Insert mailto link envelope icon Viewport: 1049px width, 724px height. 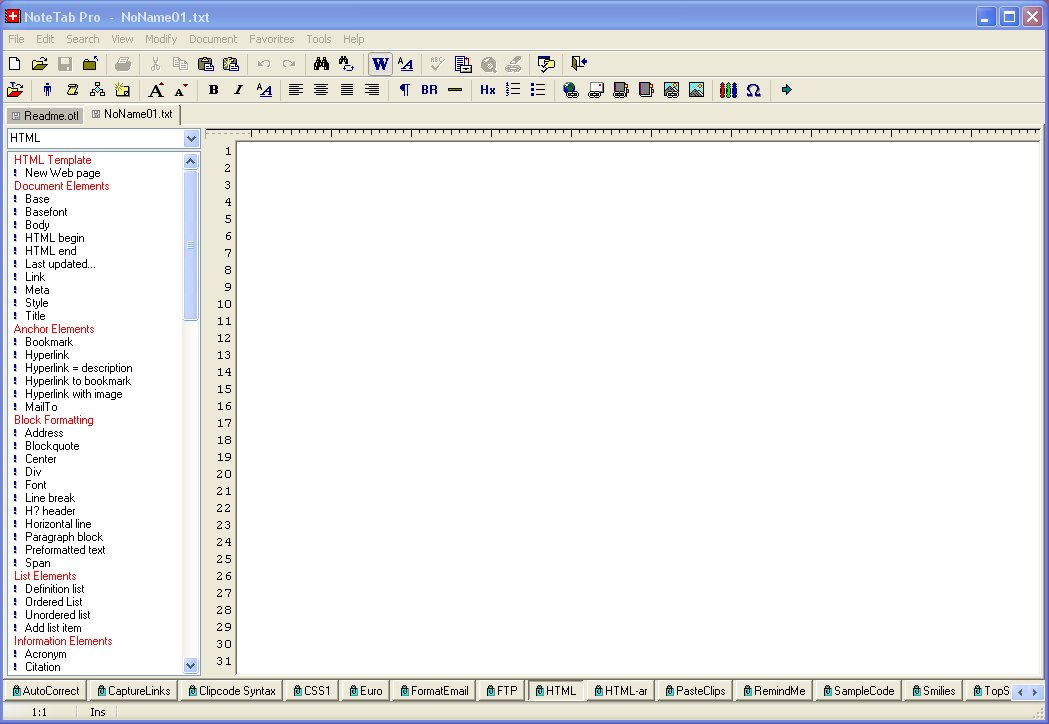tap(595, 90)
